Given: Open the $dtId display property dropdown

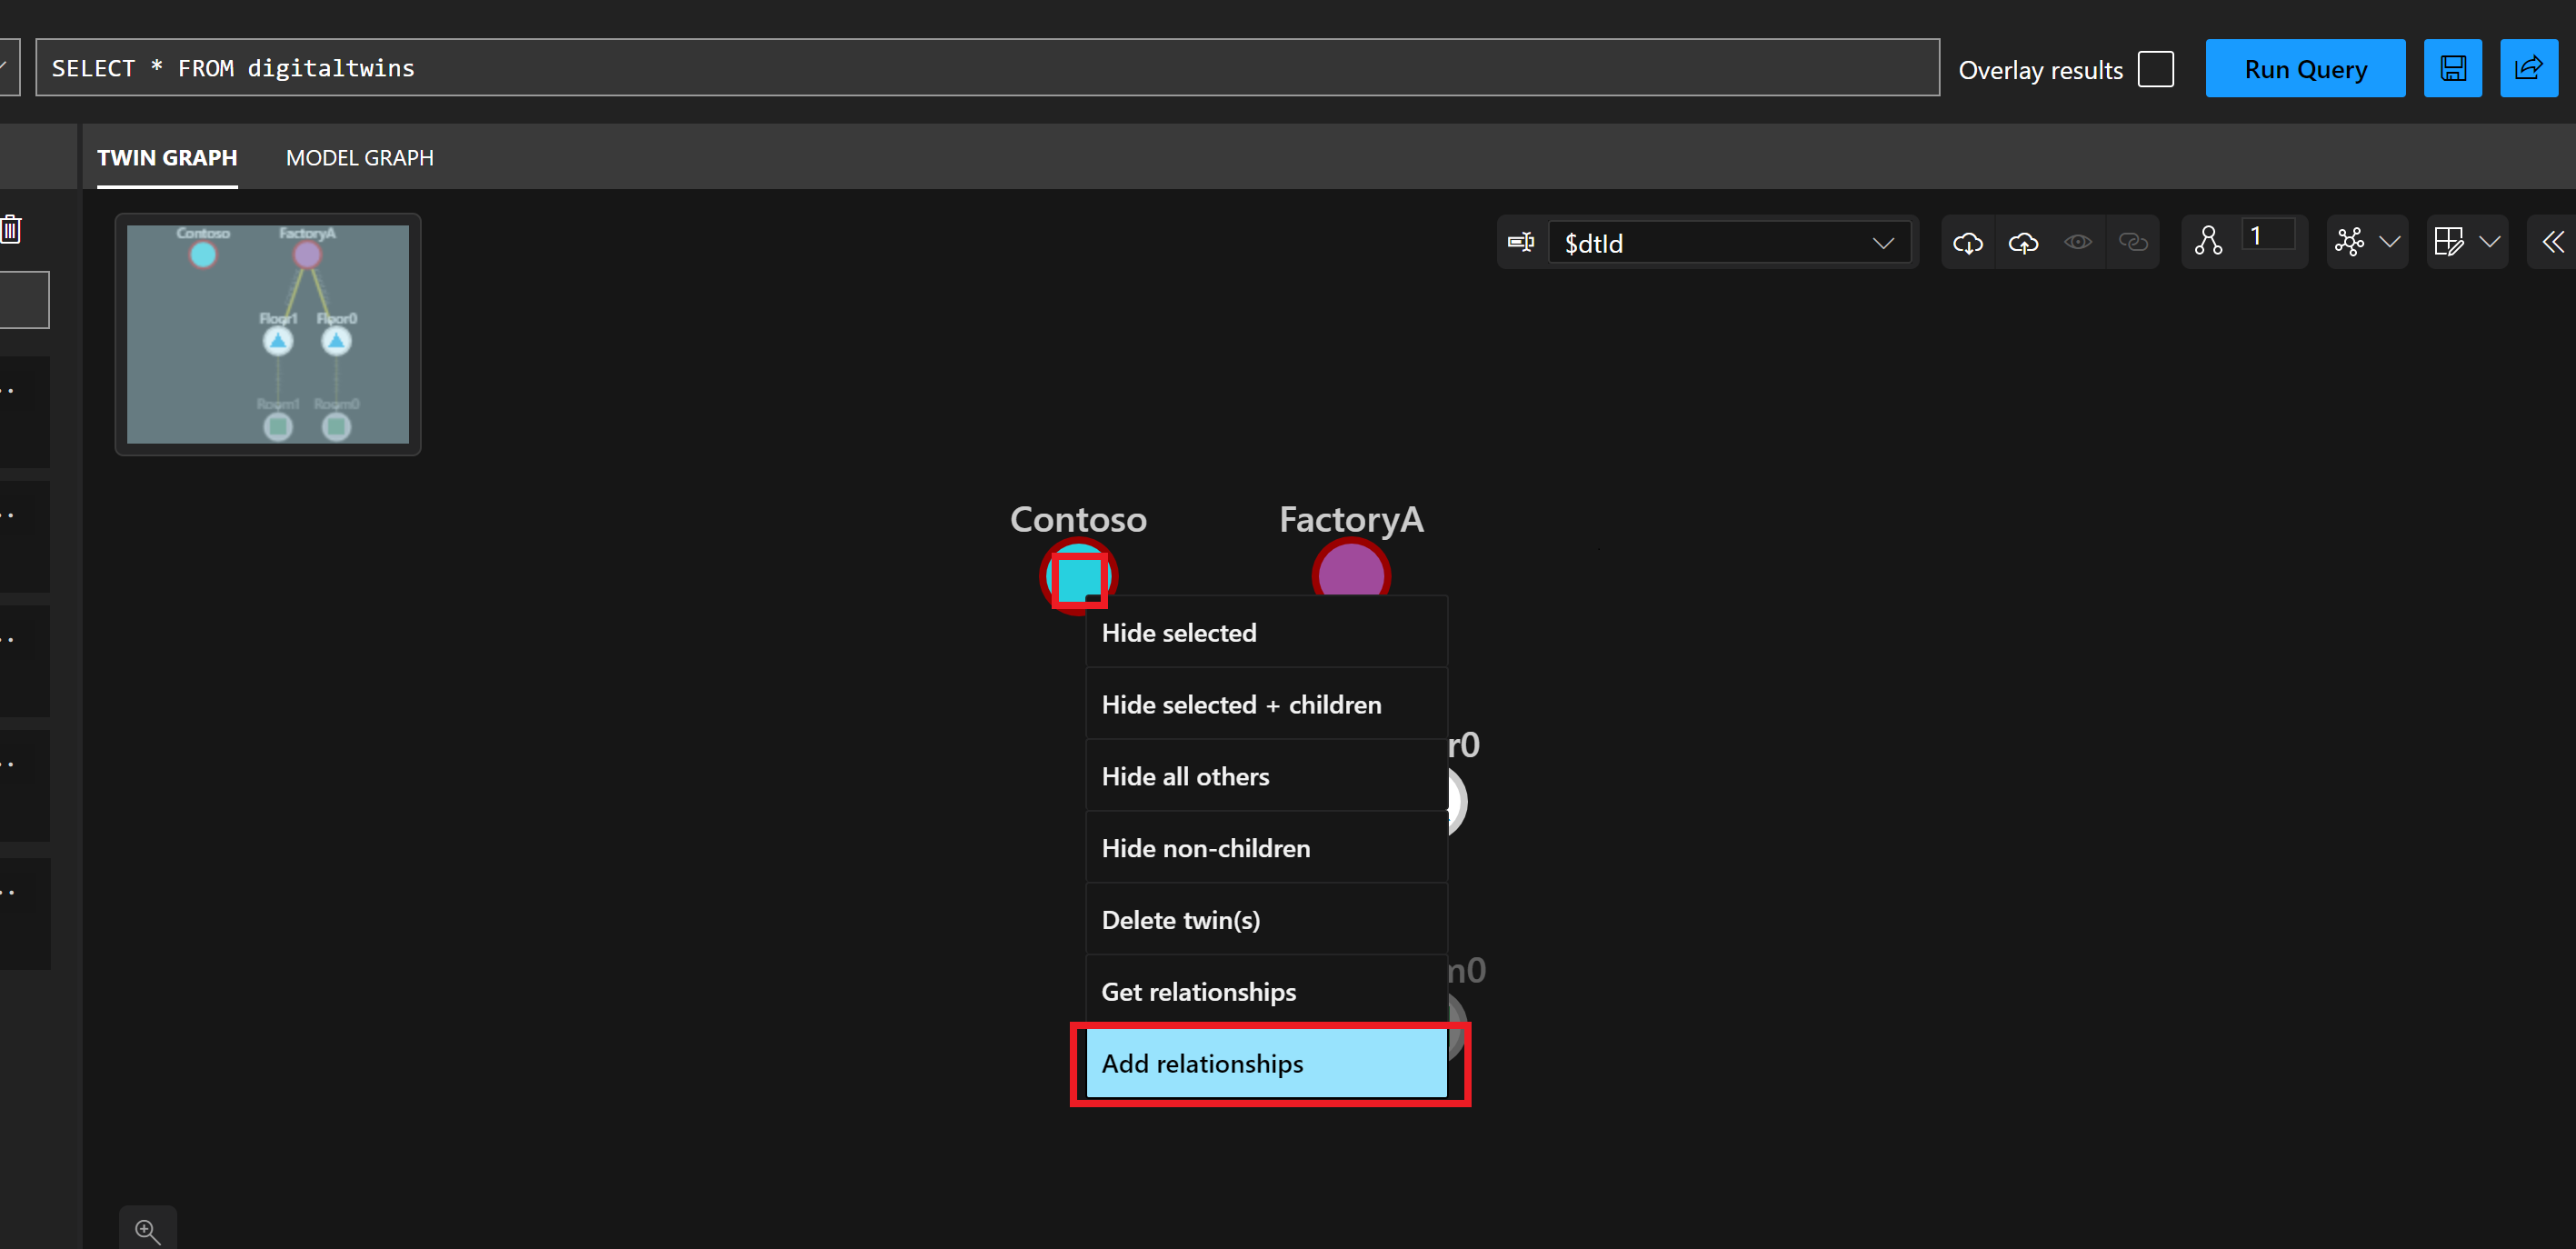Looking at the screenshot, I should tap(1730, 243).
